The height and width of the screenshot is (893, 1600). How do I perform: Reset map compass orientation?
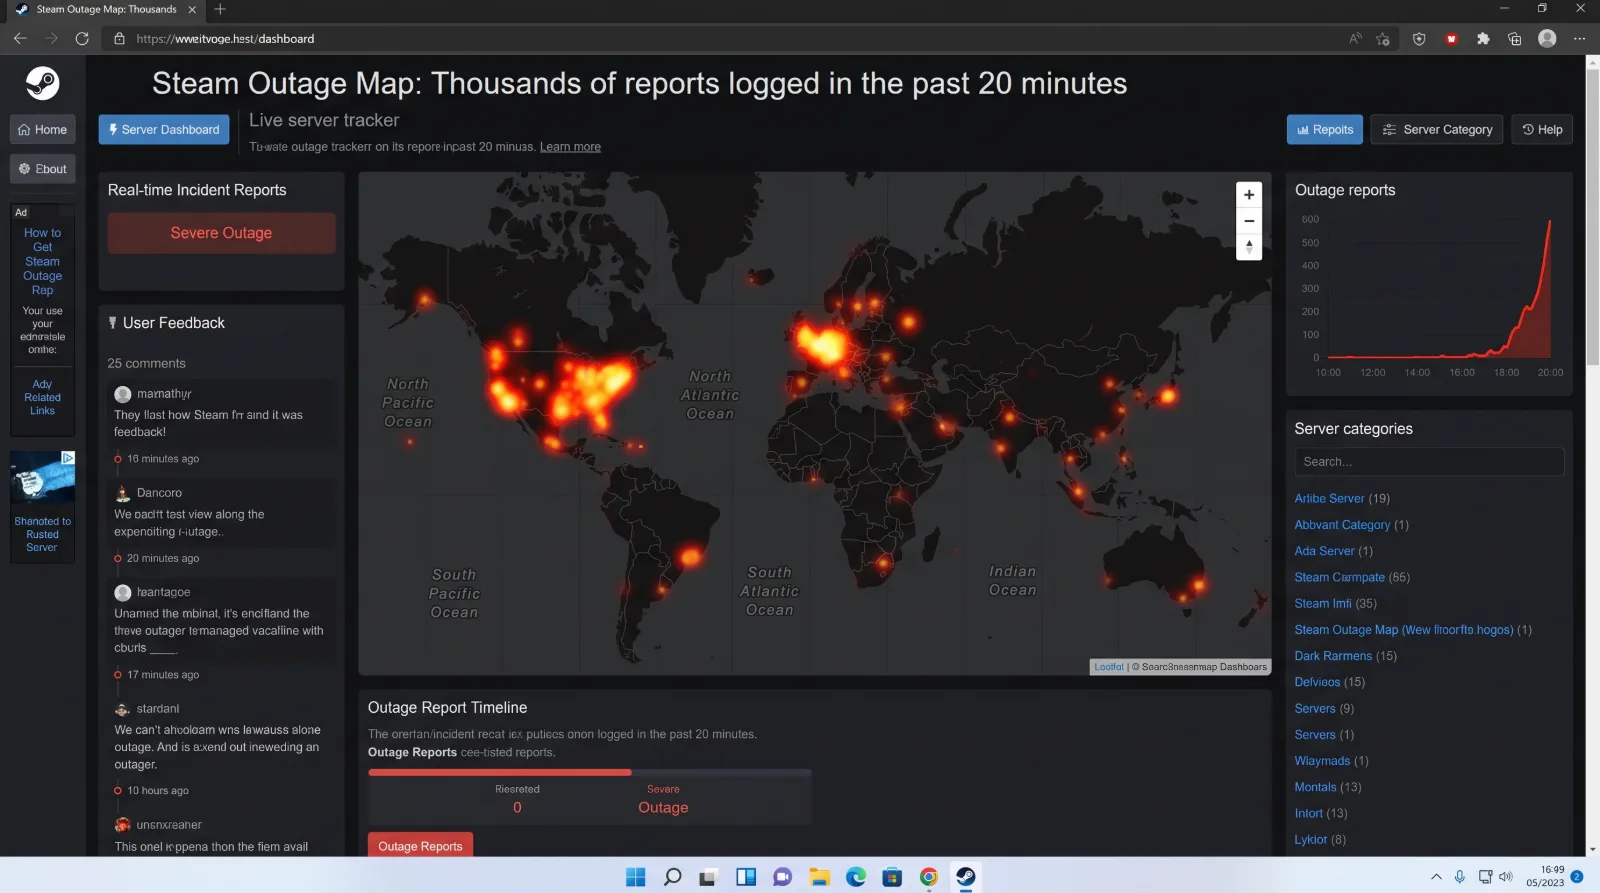[1249, 247]
